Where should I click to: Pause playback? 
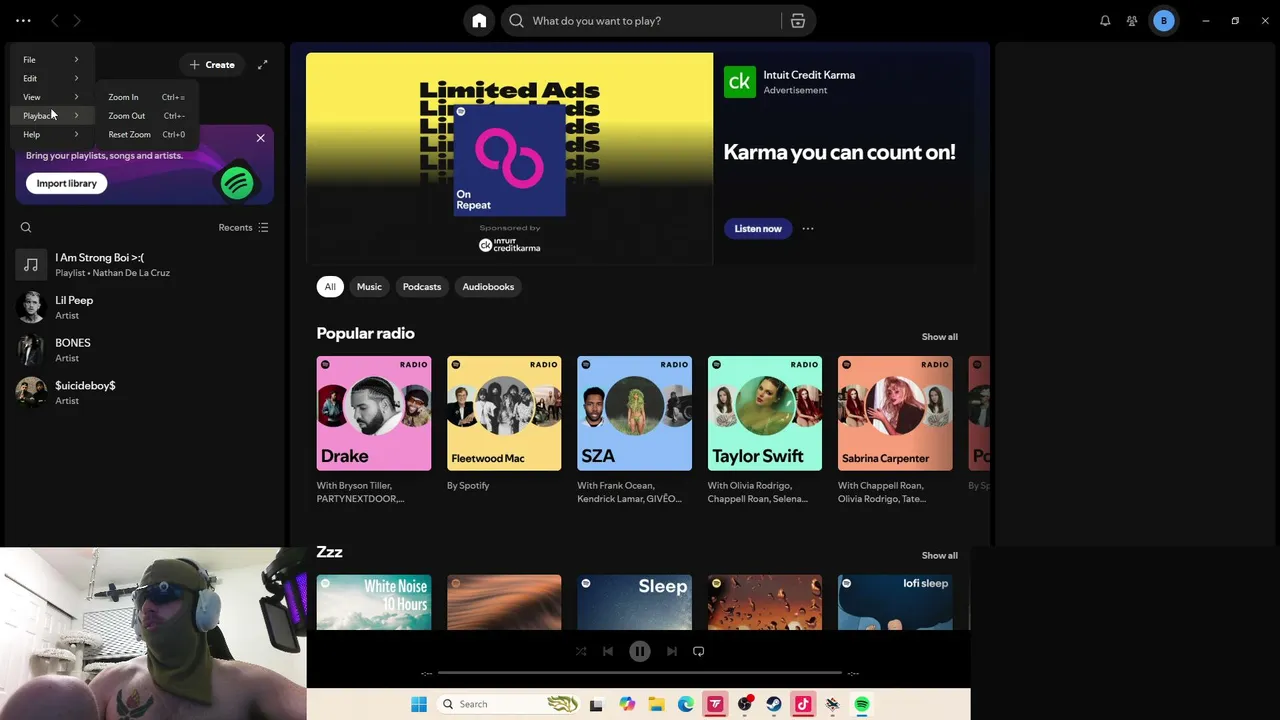(640, 651)
